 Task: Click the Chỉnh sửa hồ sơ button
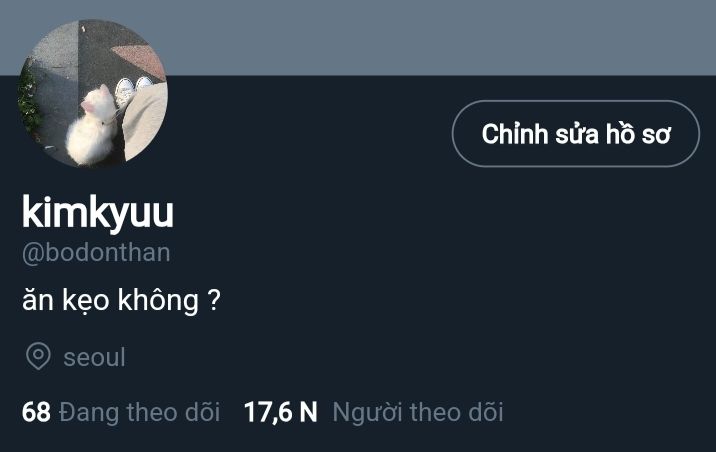576,134
